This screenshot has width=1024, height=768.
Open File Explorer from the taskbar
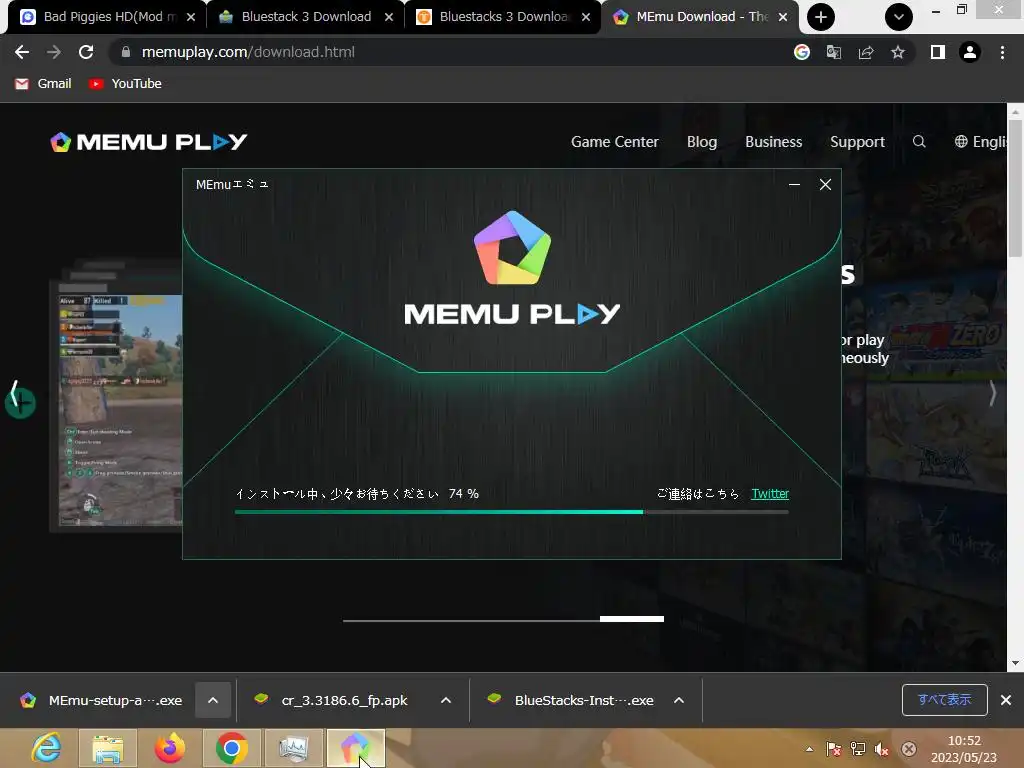[x=108, y=748]
